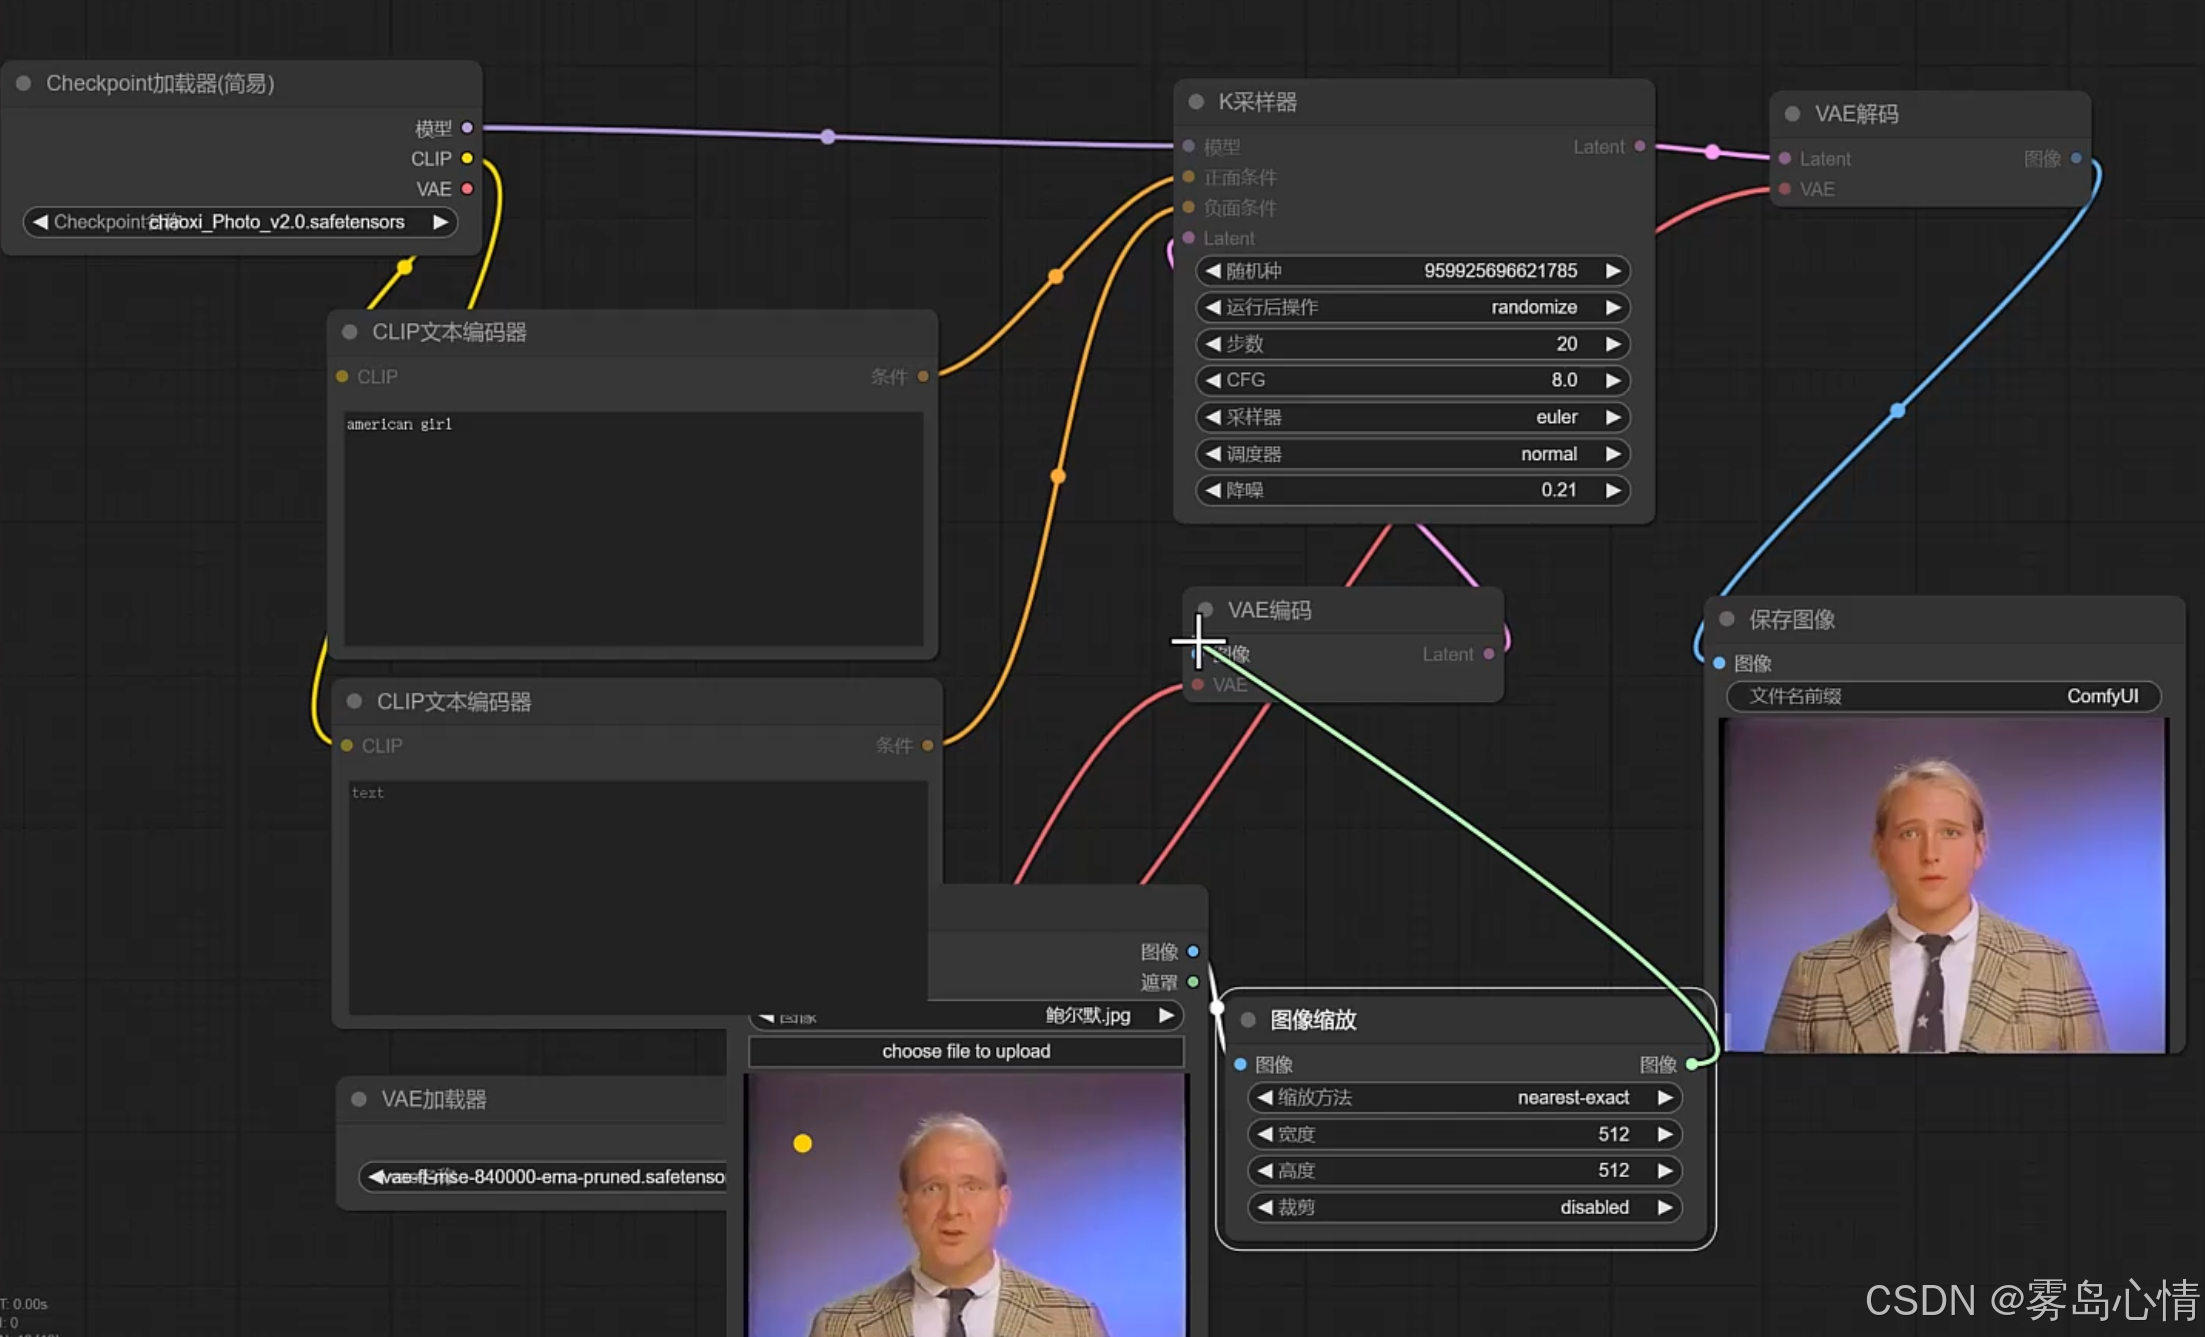
Task: Increase 步数 value with right arrow
Action: pos(1613,344)
